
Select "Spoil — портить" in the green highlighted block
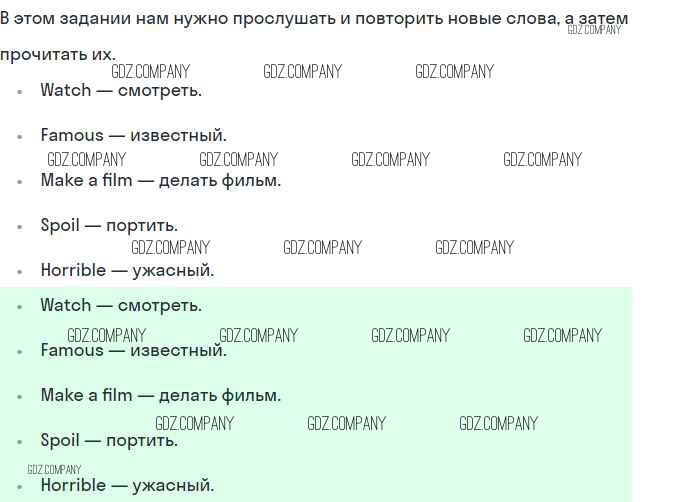pyautogui.click(x=109, y=440)
